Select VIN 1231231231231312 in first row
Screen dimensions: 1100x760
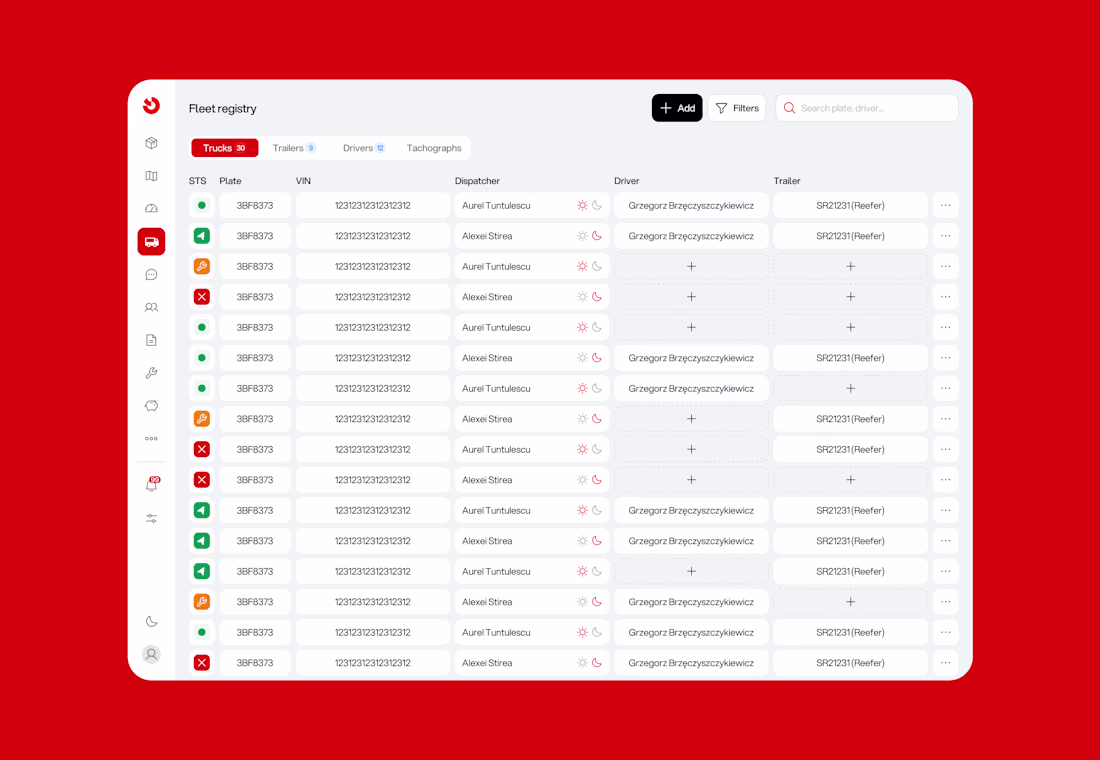373,206
